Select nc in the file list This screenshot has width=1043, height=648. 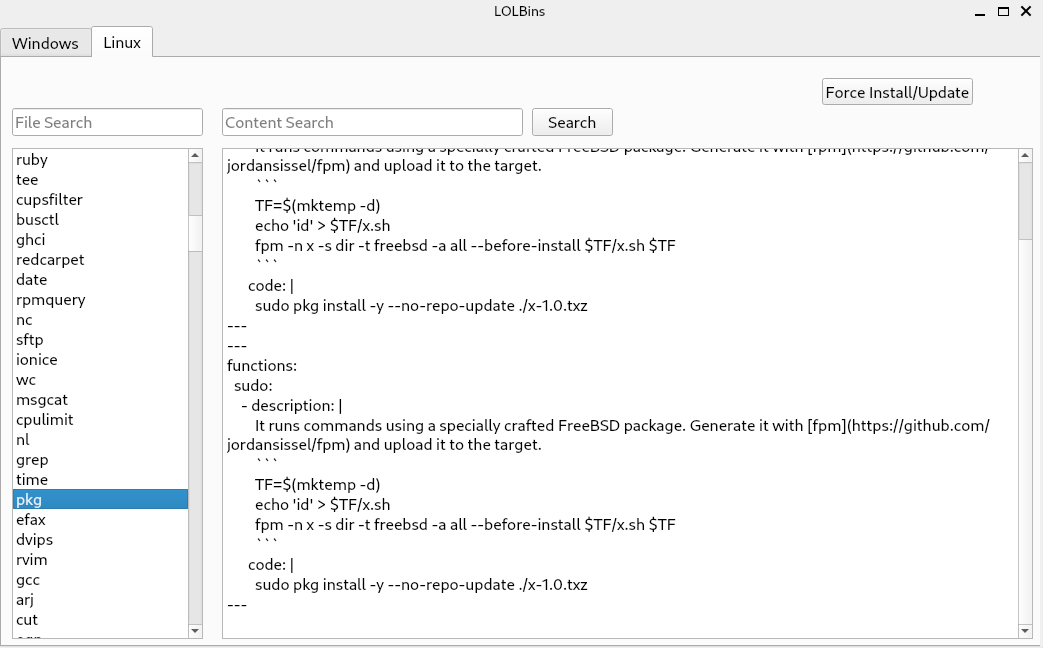coord(100,320)
